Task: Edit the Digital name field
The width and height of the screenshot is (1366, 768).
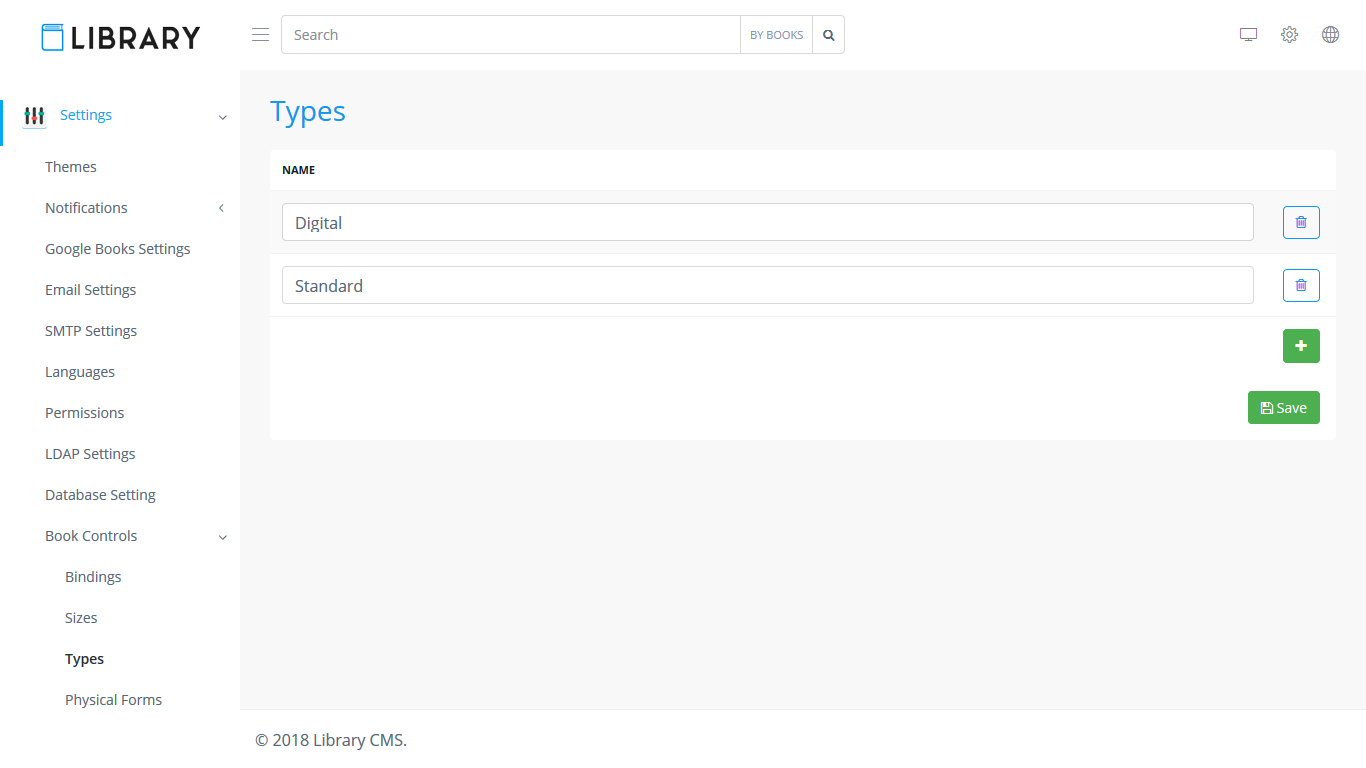Action: click(767, 222)
